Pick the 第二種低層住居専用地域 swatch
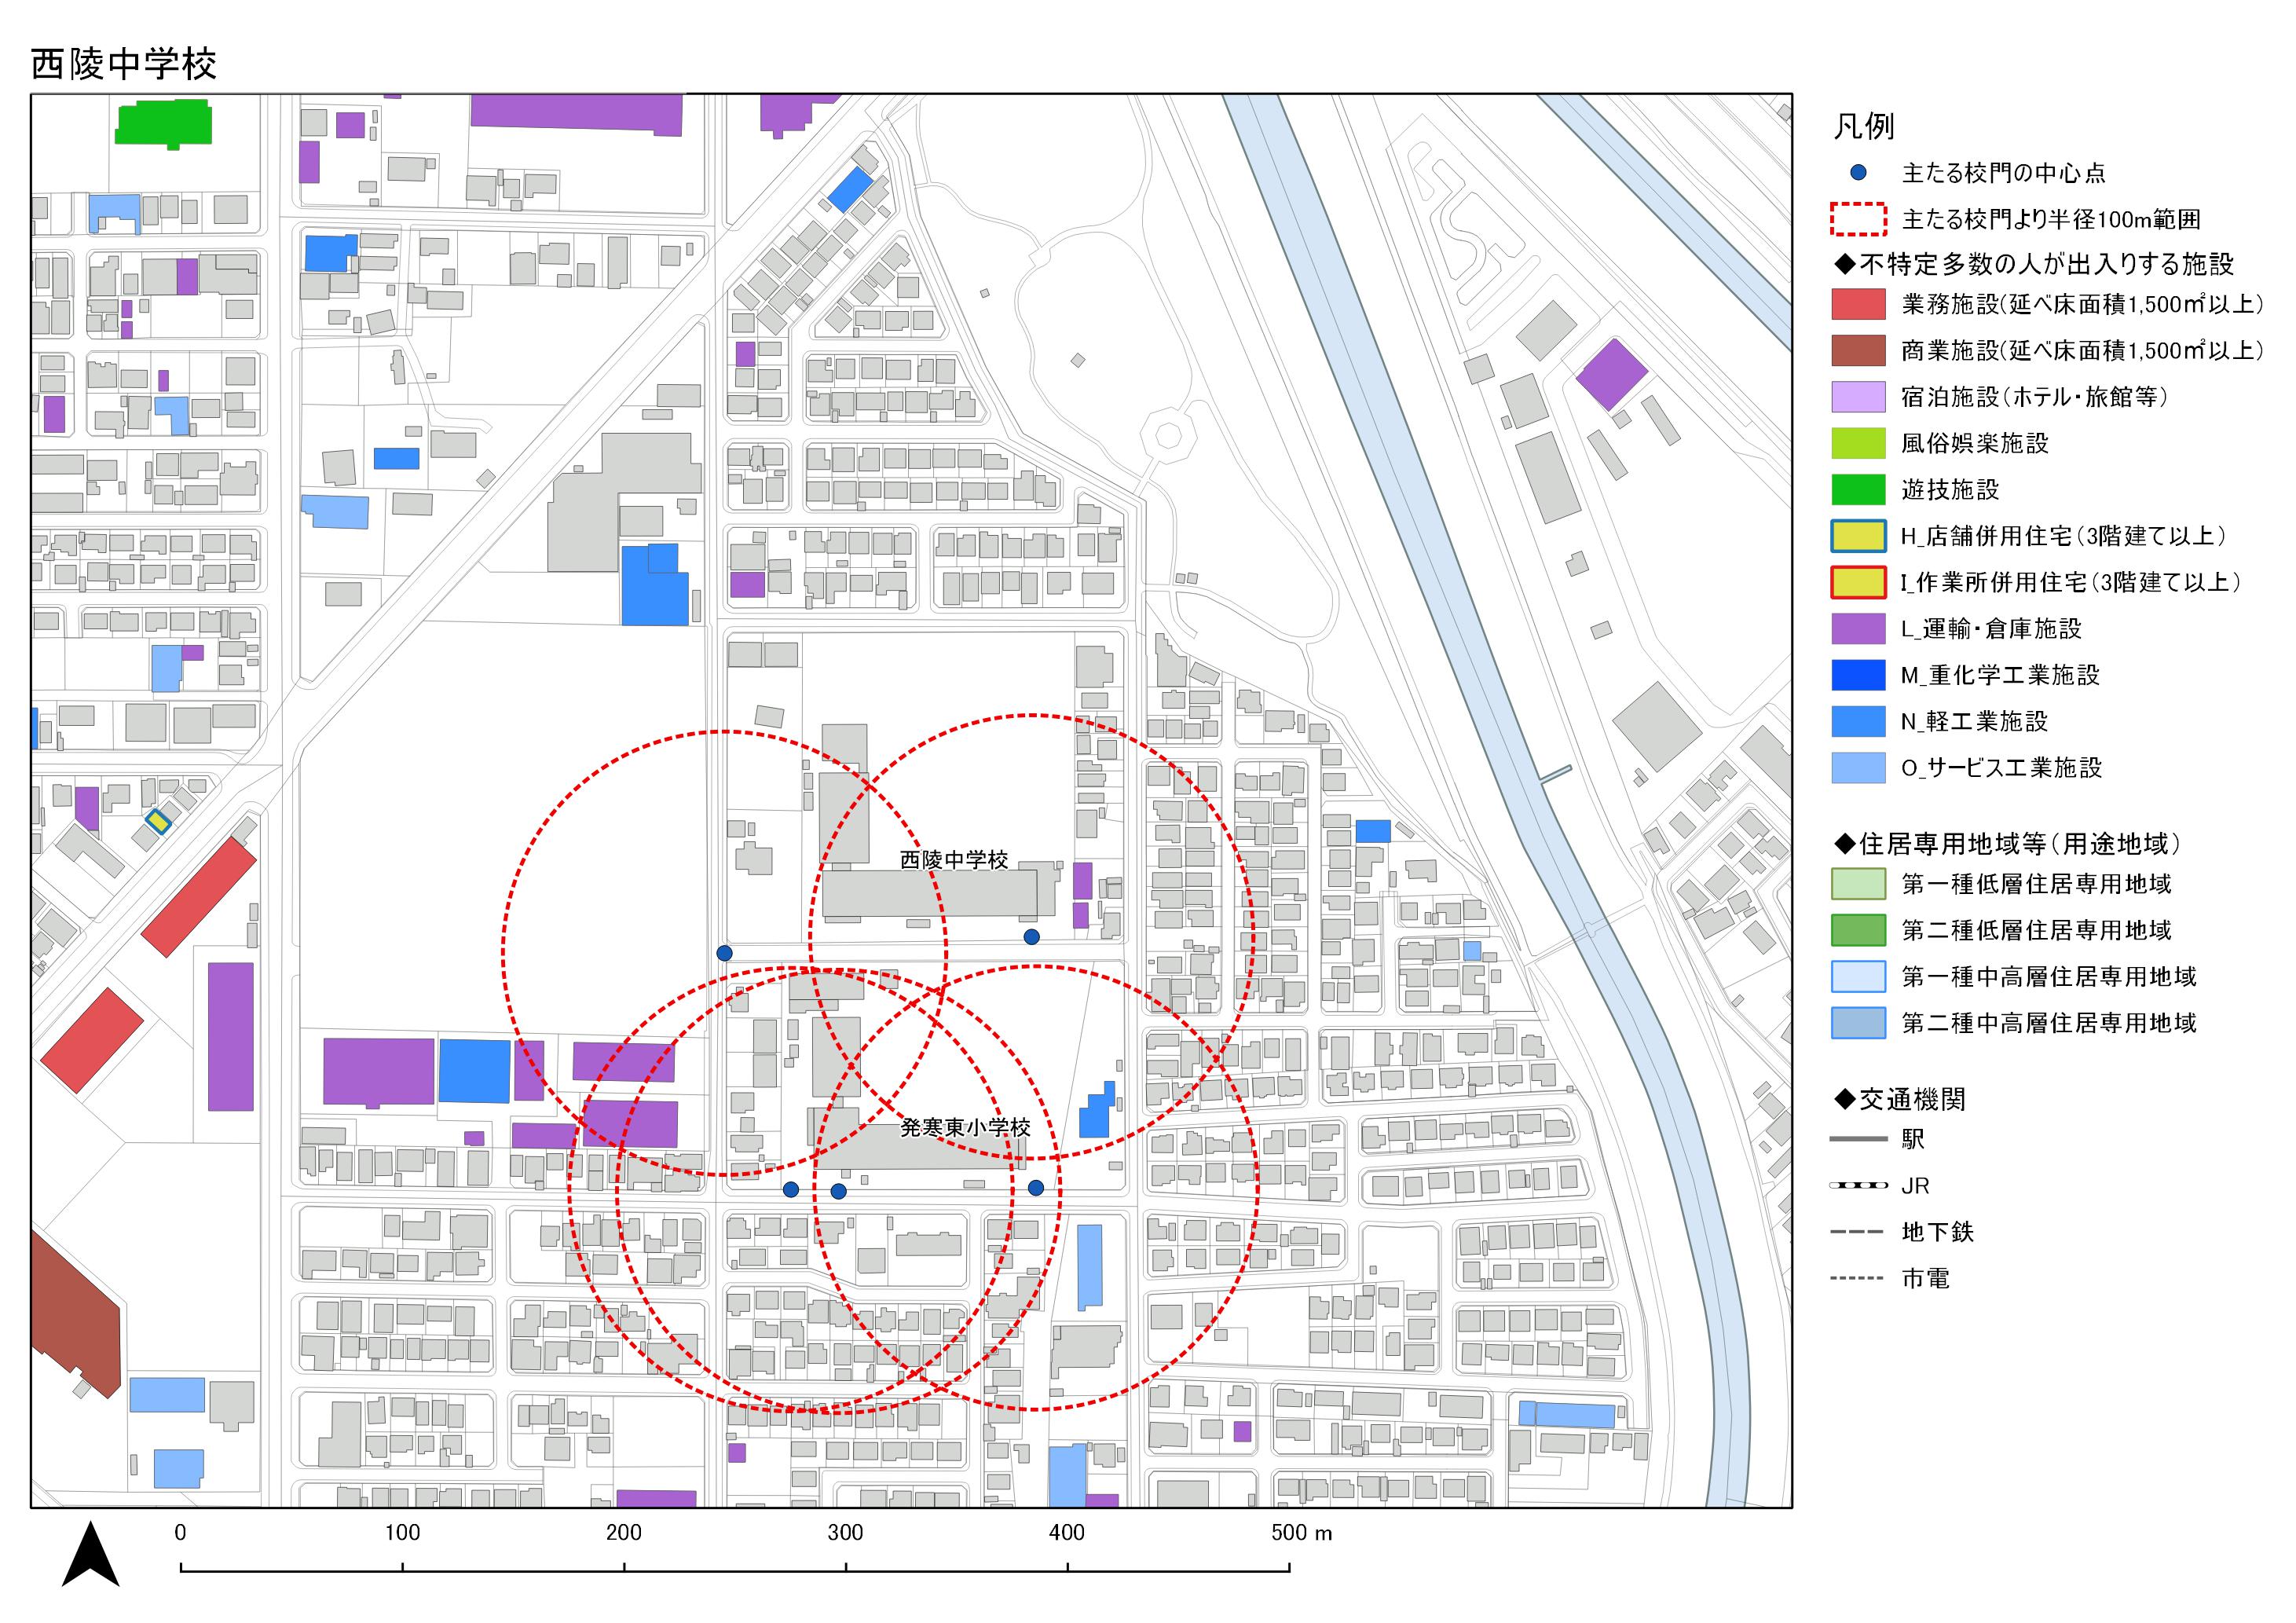Screen dimensions: 2296x1623 pyautogui.click(x=1858, y=930)
